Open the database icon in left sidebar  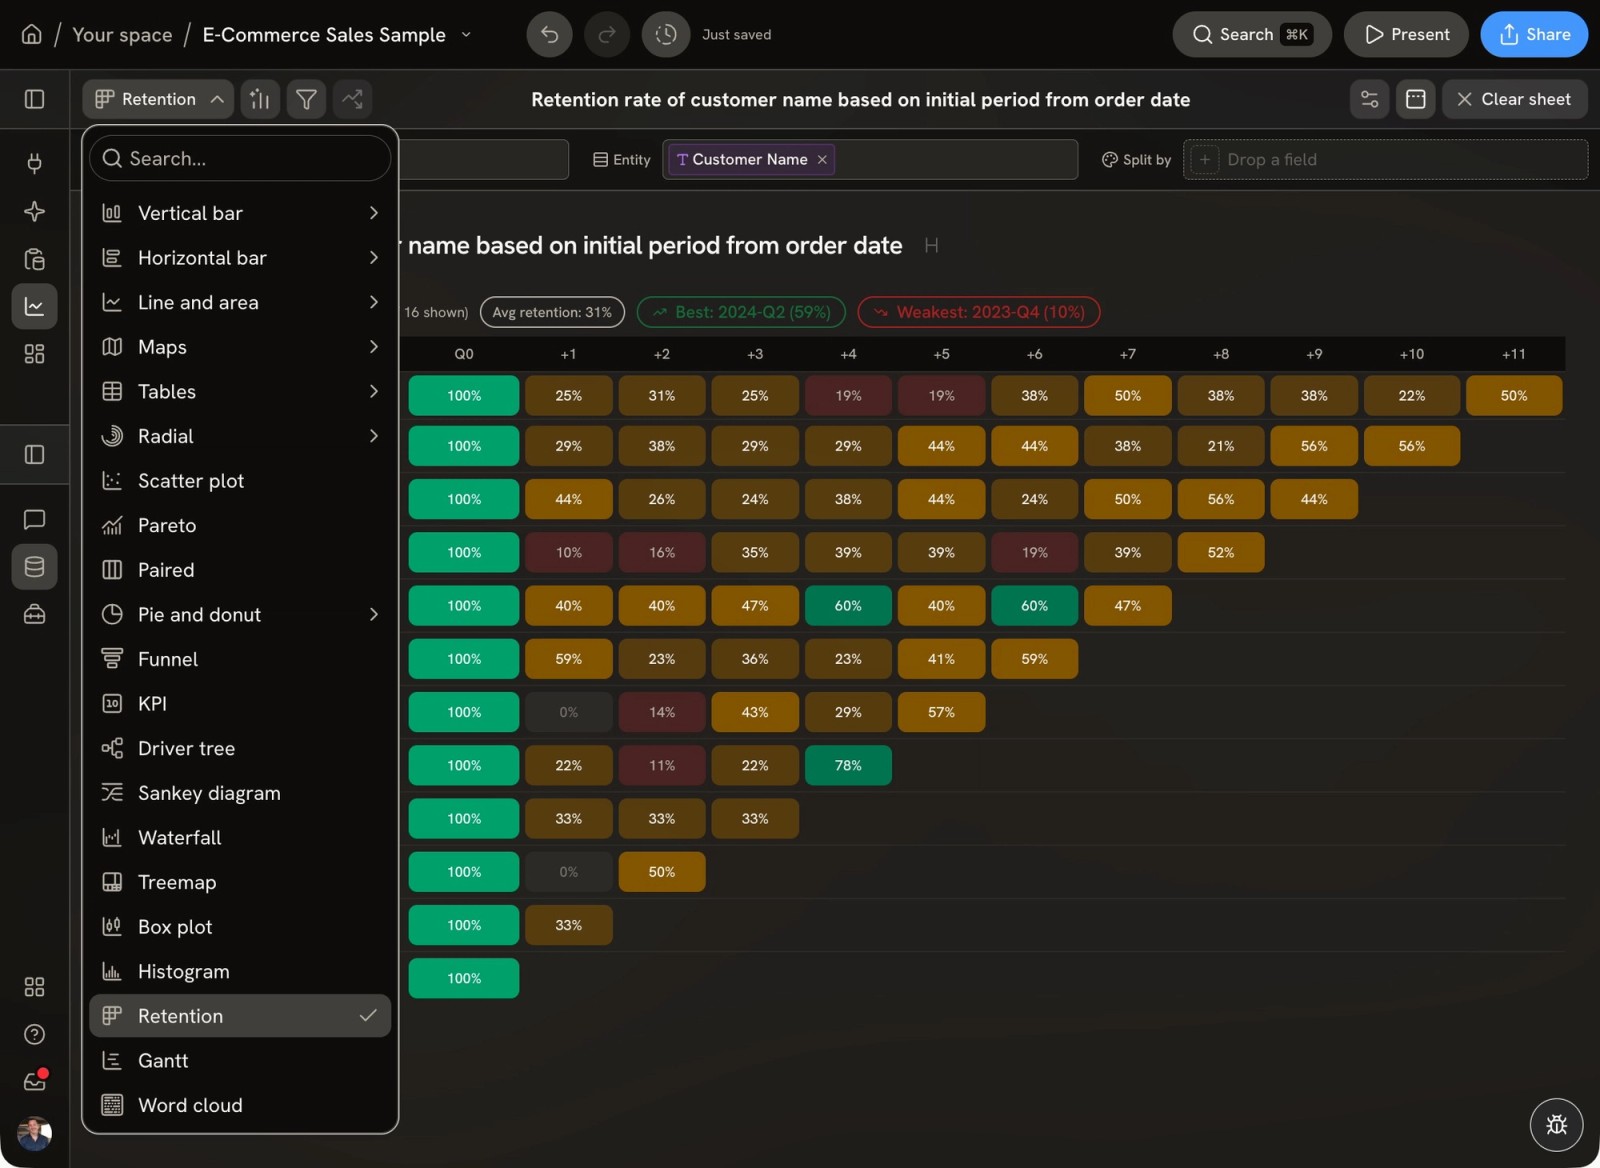coord(34,567)
